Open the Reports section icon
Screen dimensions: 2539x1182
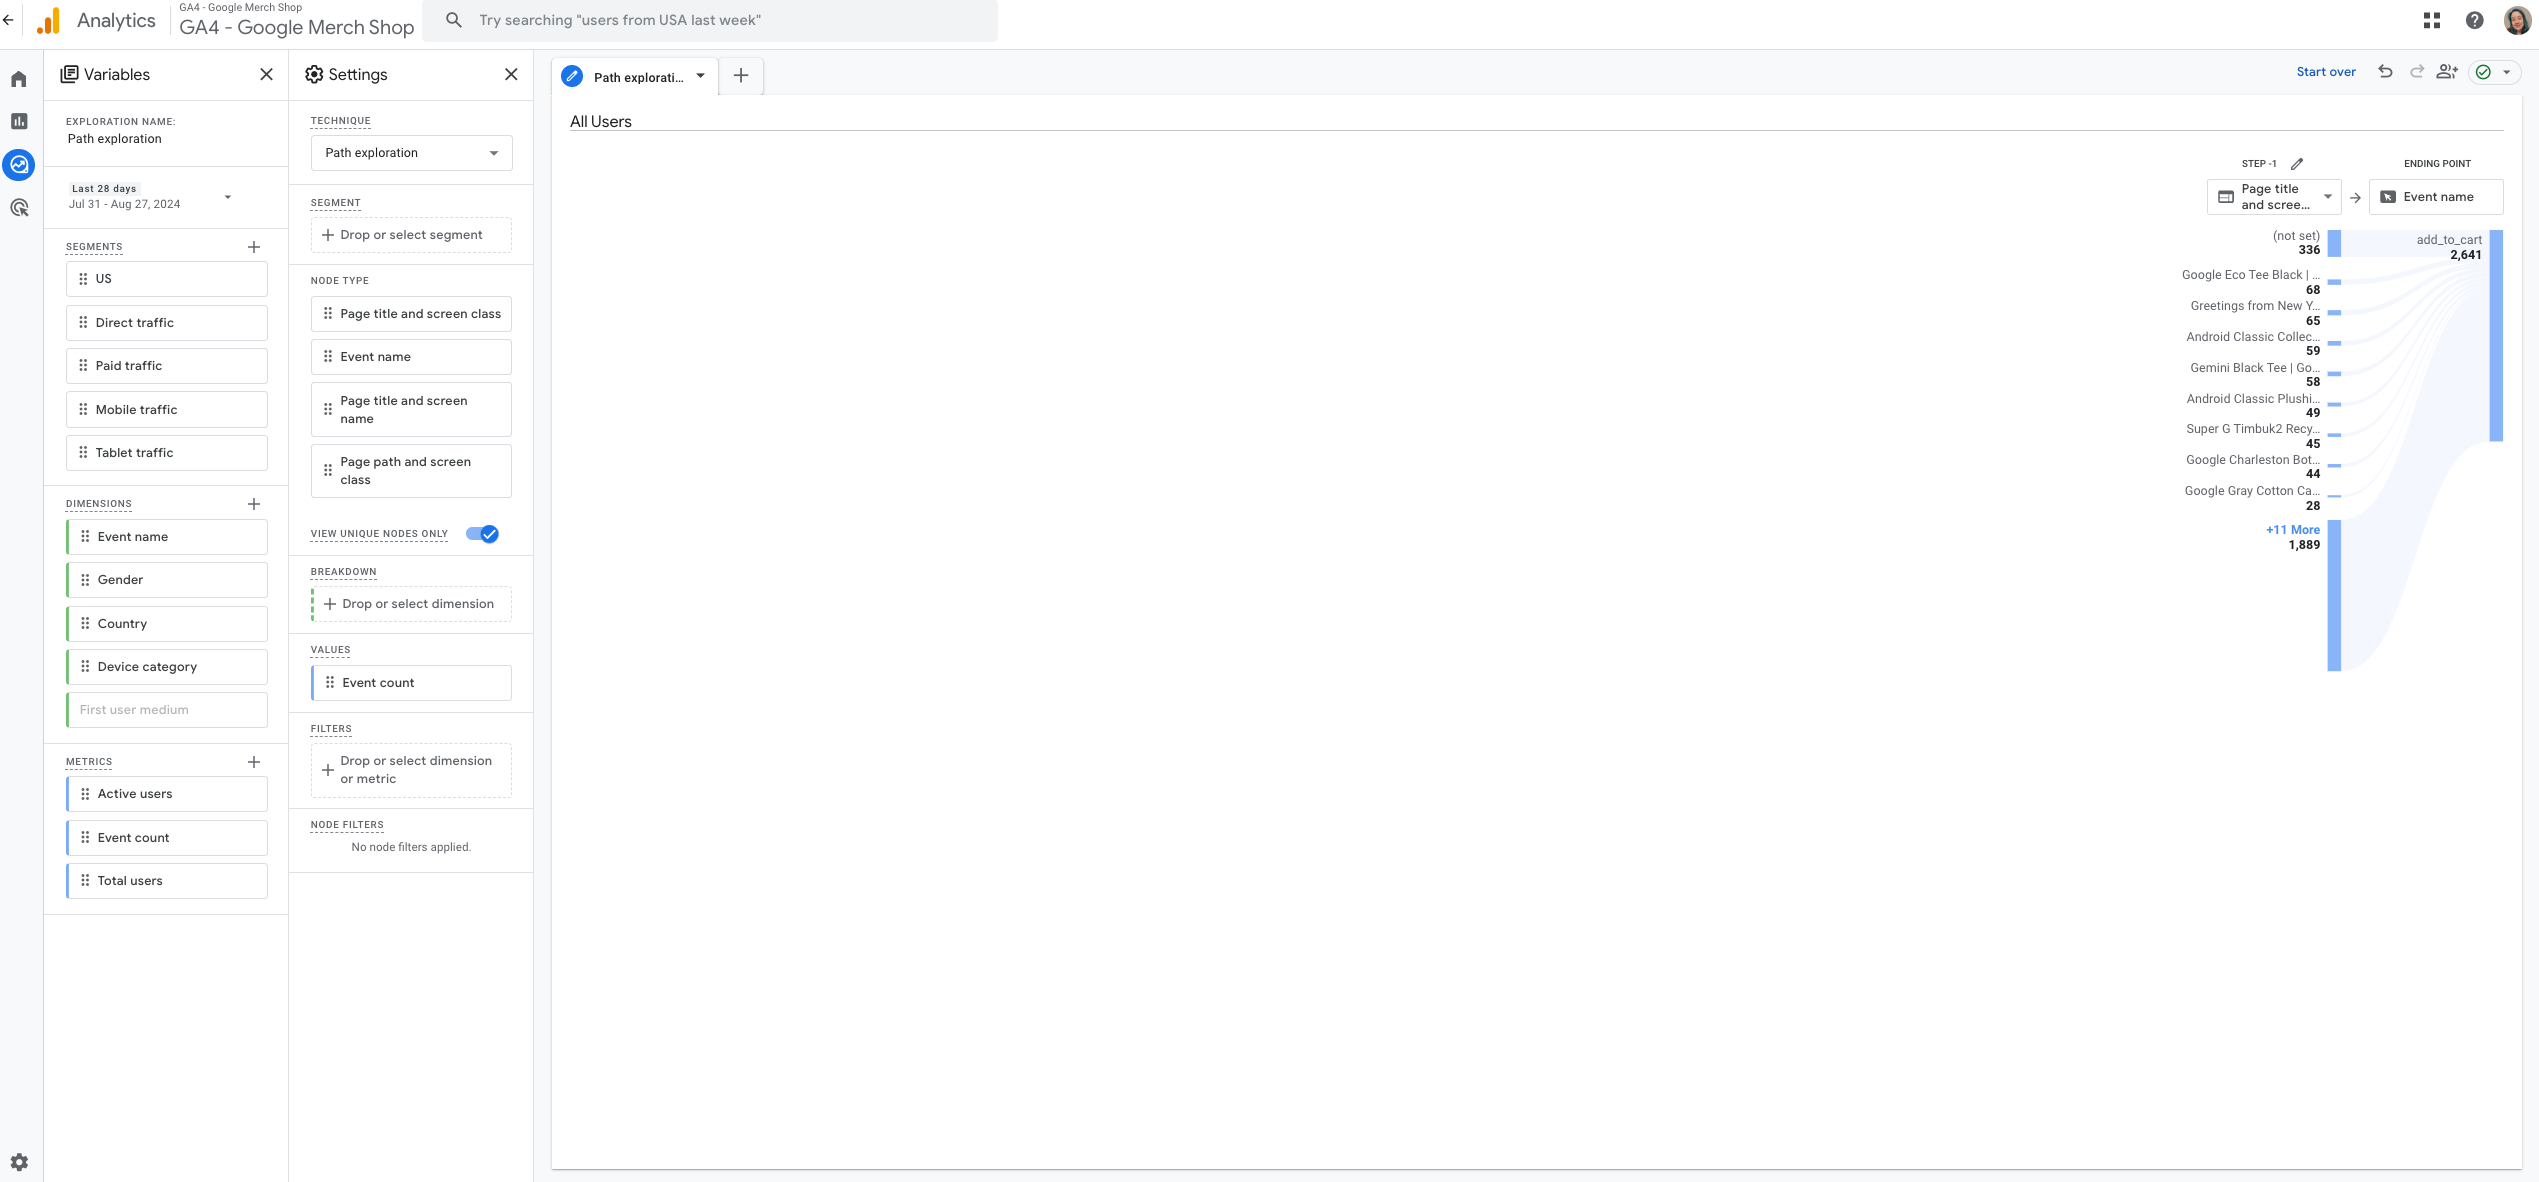[19, 121]
